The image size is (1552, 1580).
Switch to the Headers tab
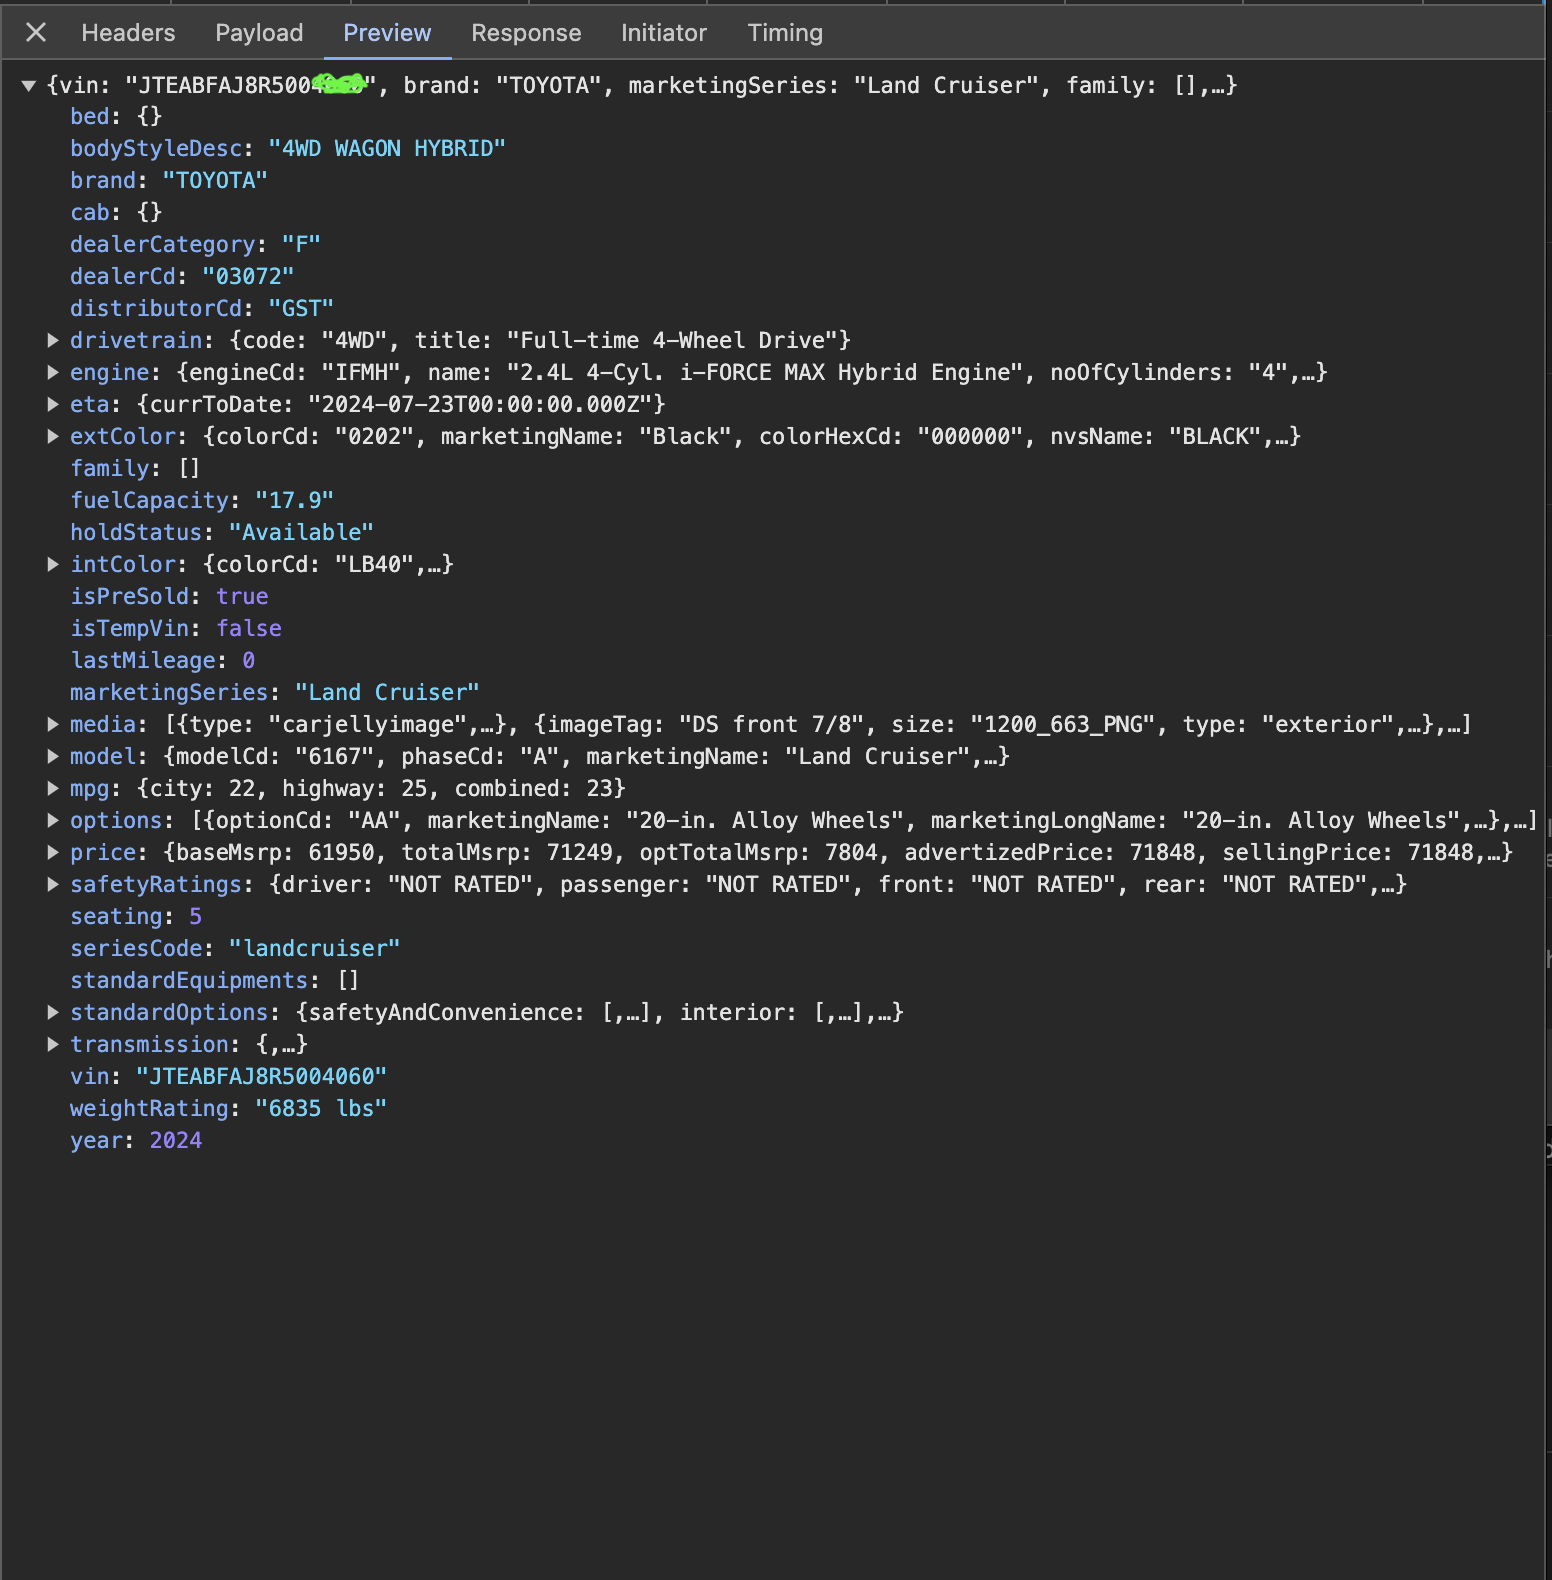pyautogui.click(x=128, y=33)
